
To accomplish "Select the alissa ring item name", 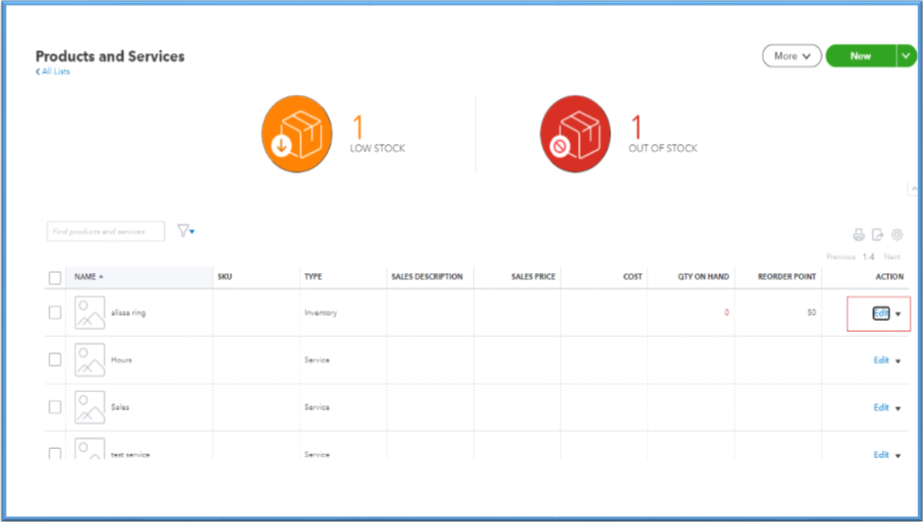I will point(128,312).
